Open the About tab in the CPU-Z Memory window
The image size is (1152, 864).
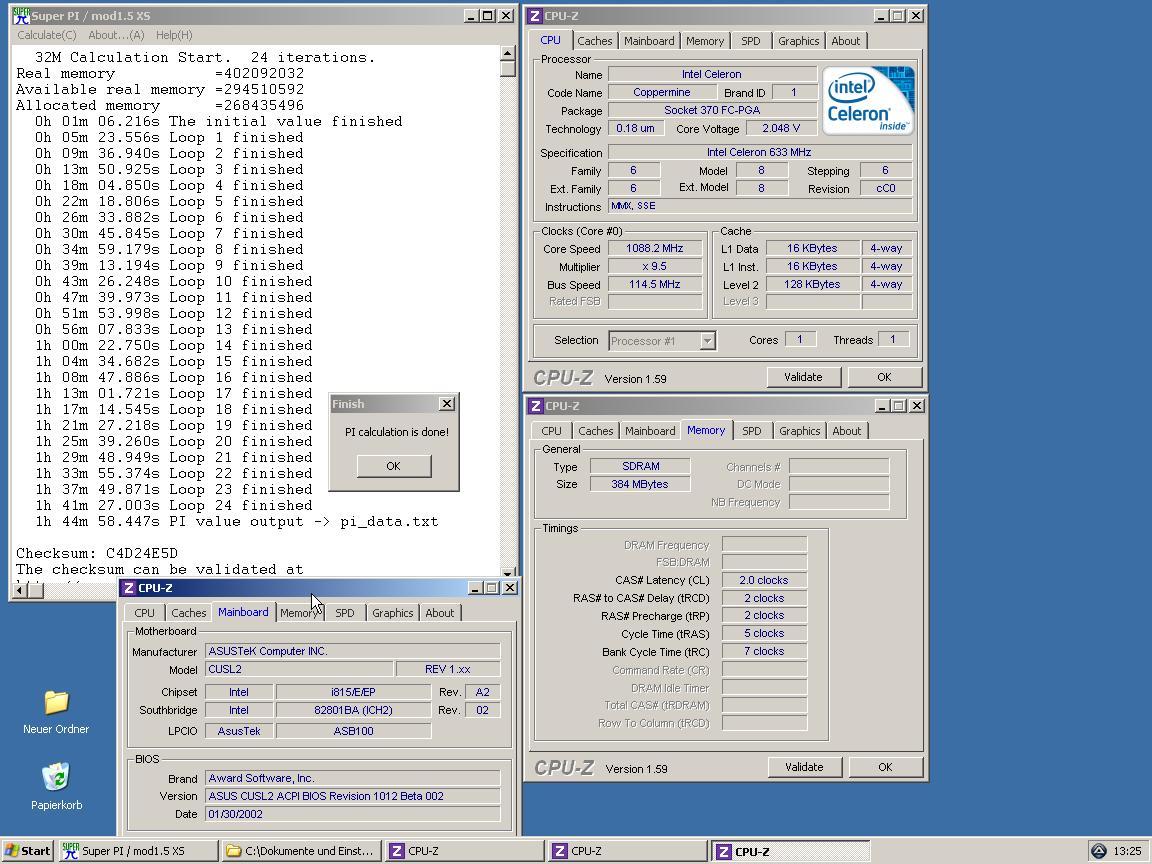coord(846,431)
